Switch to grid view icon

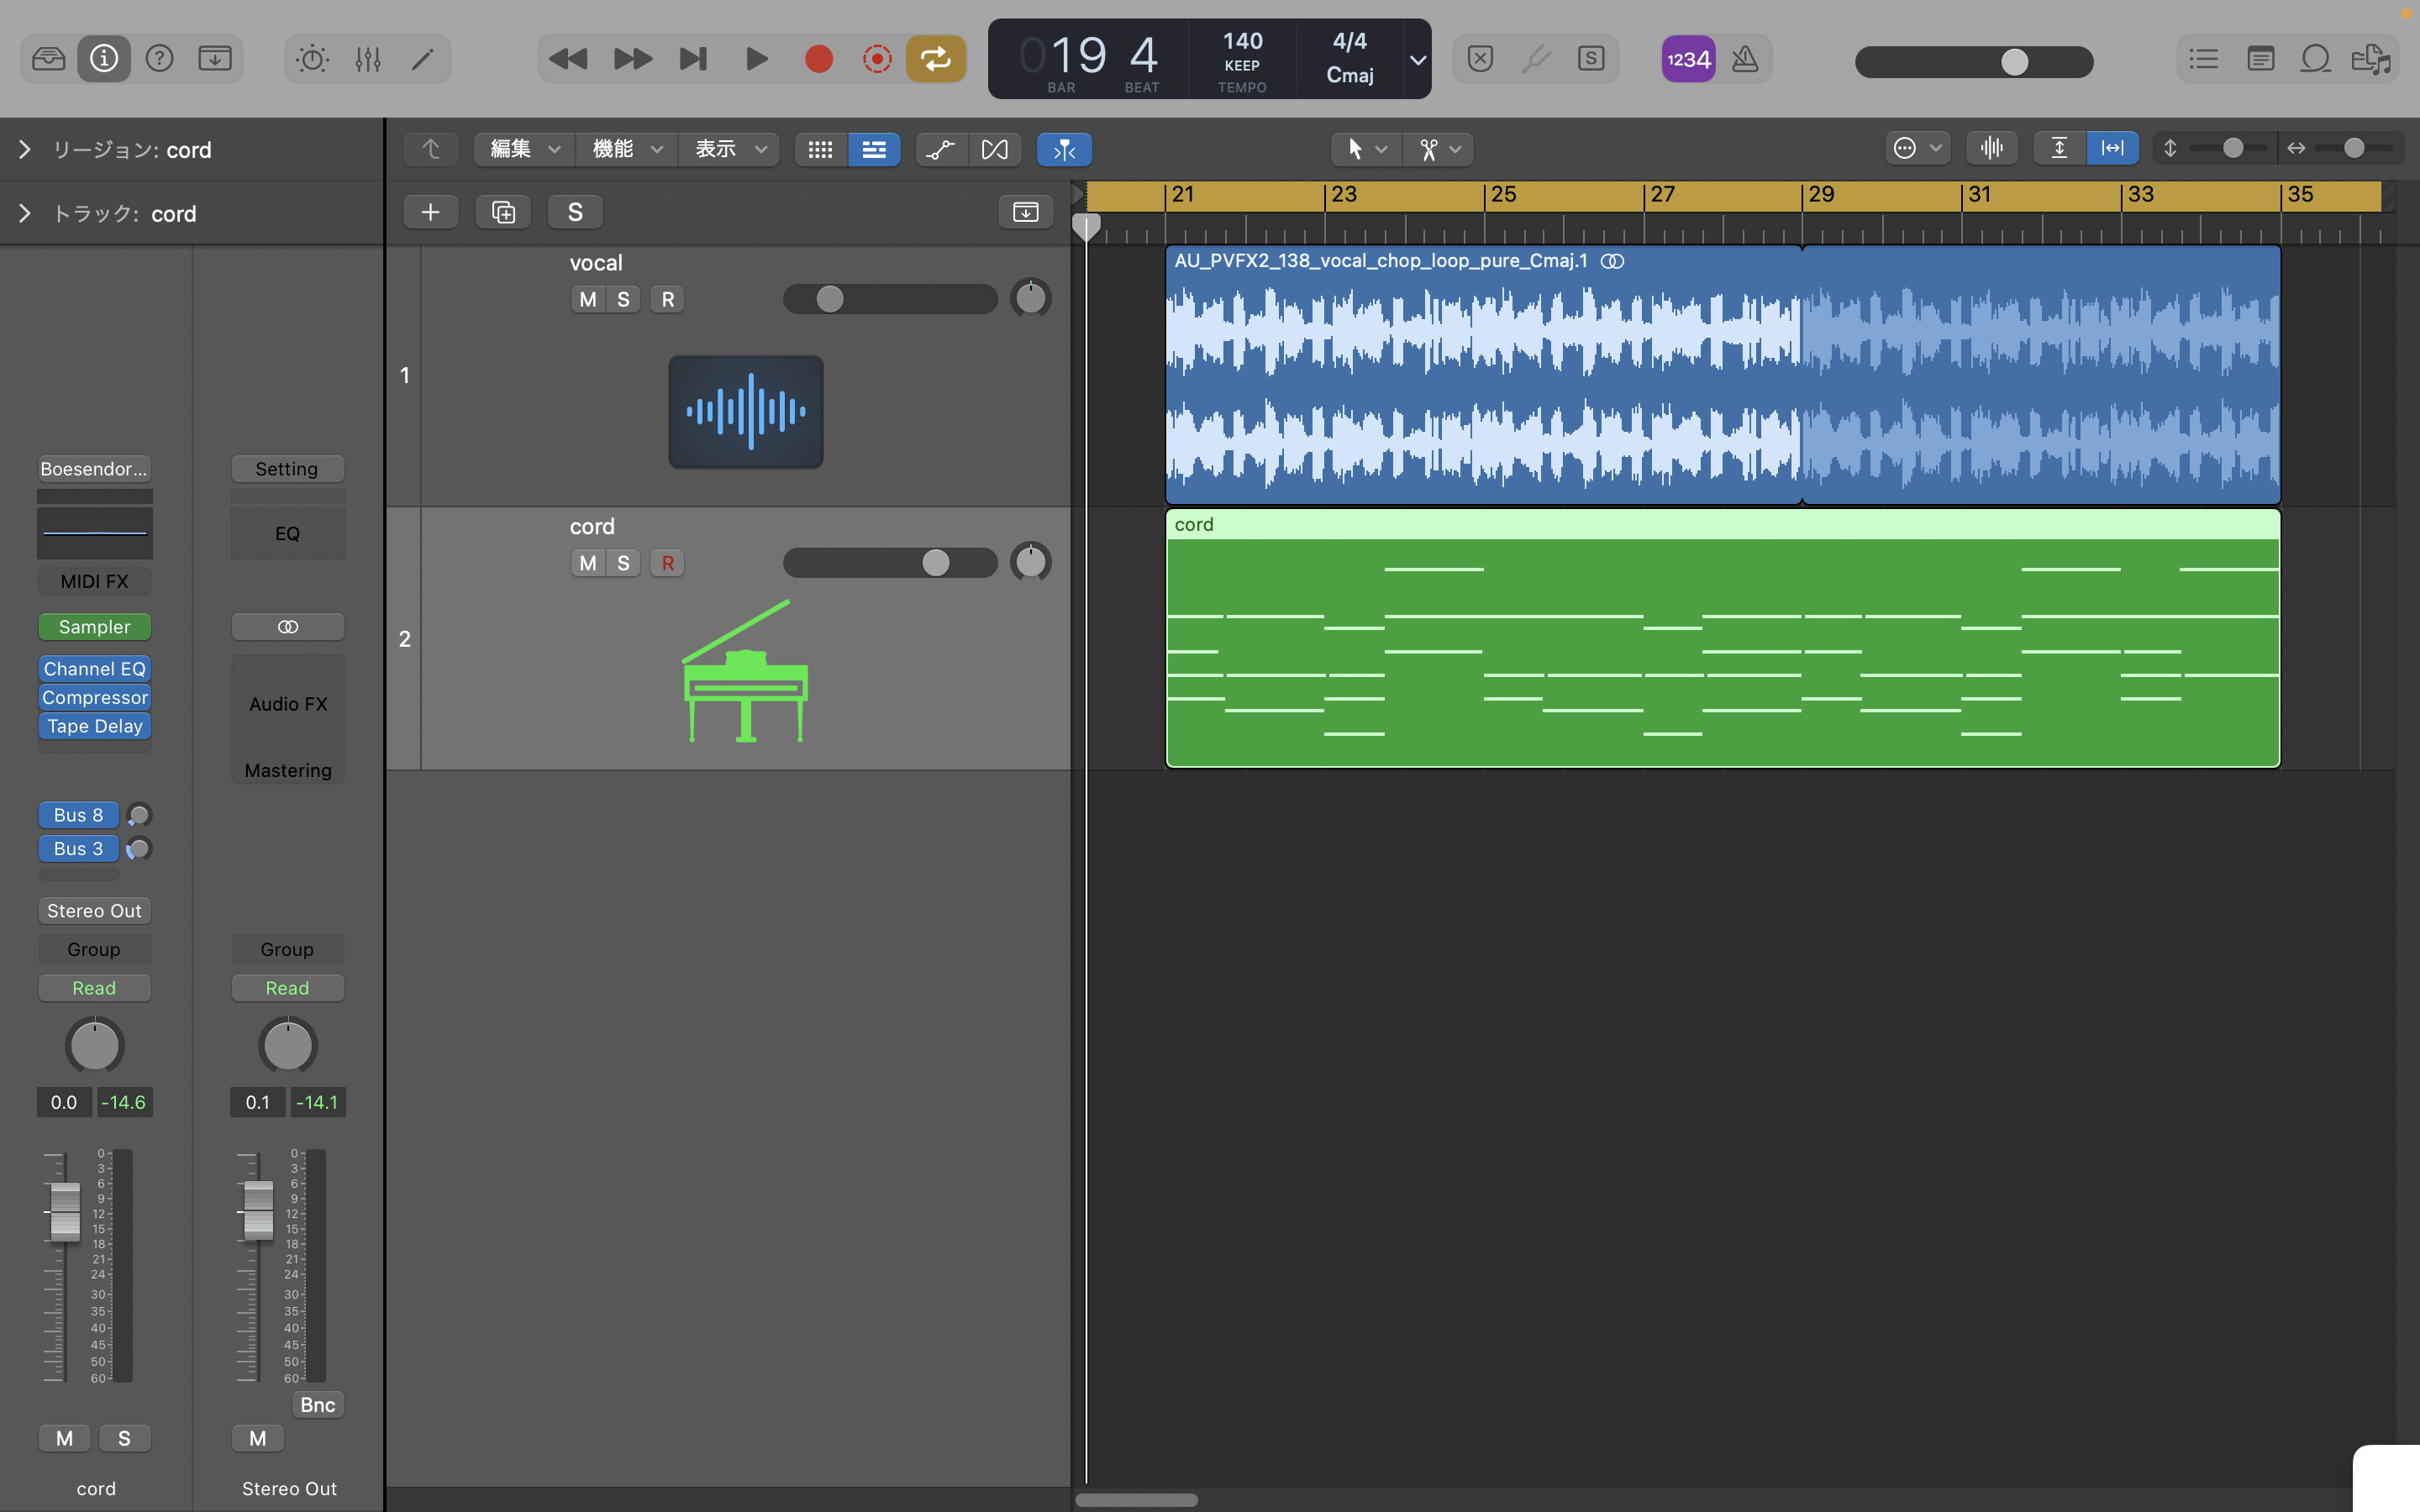coord(820,149)
